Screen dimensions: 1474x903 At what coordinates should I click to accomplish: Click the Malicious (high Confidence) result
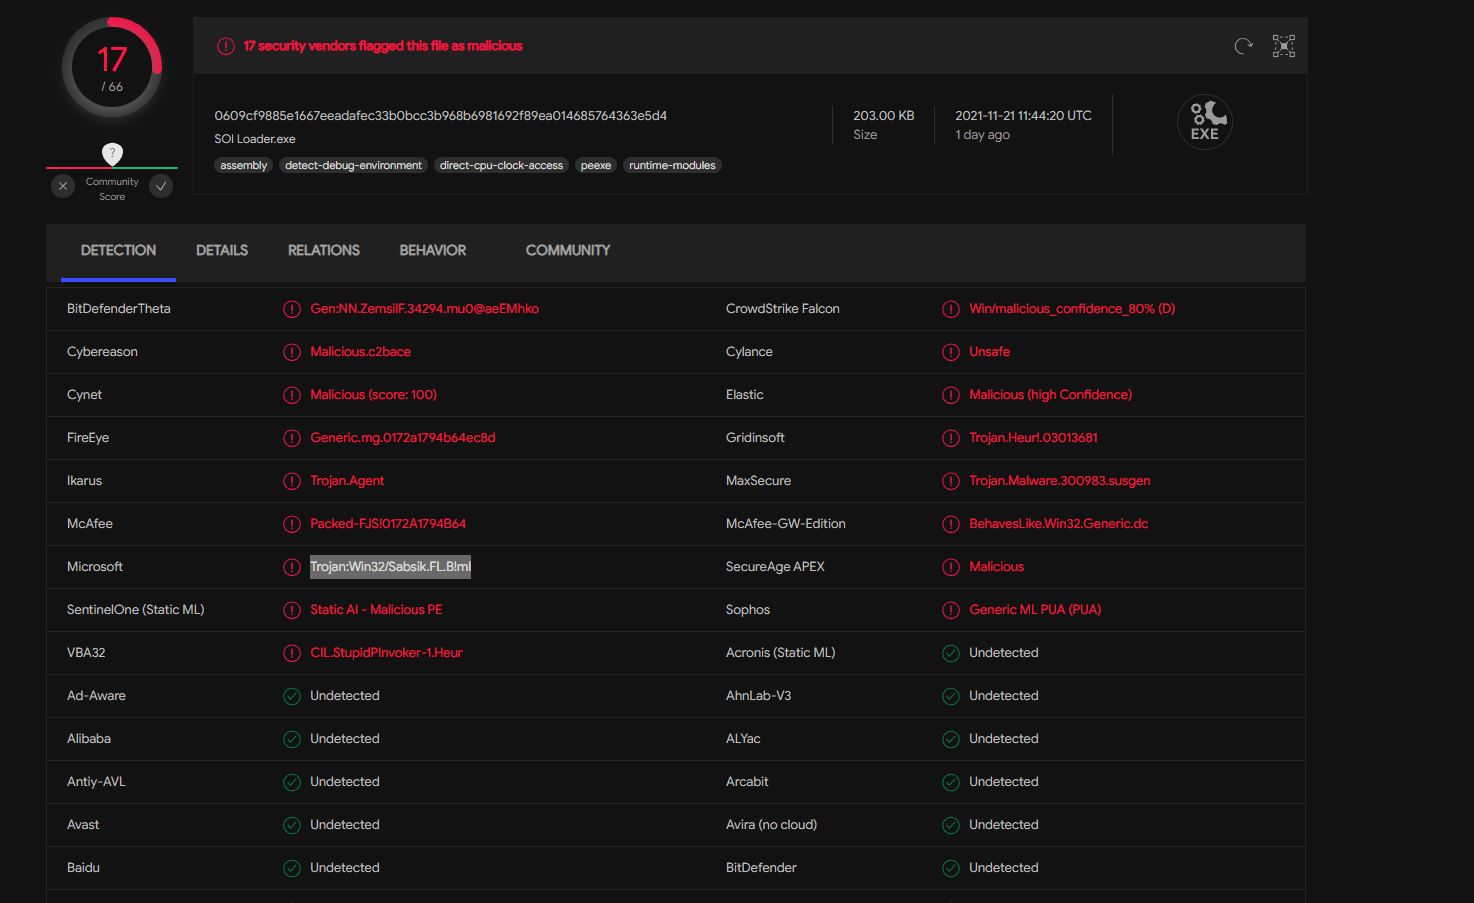[1050, 395]
